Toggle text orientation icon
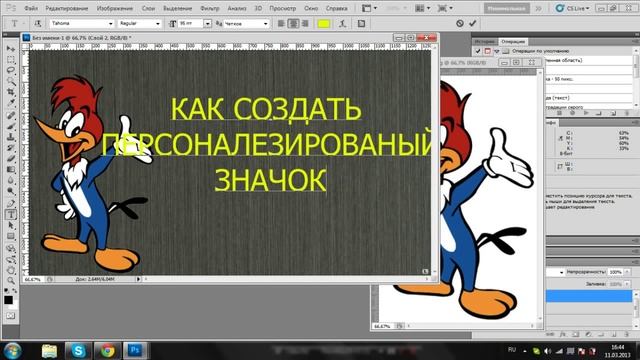Viewport: 640px width, 360px height. tap(38, 24)
